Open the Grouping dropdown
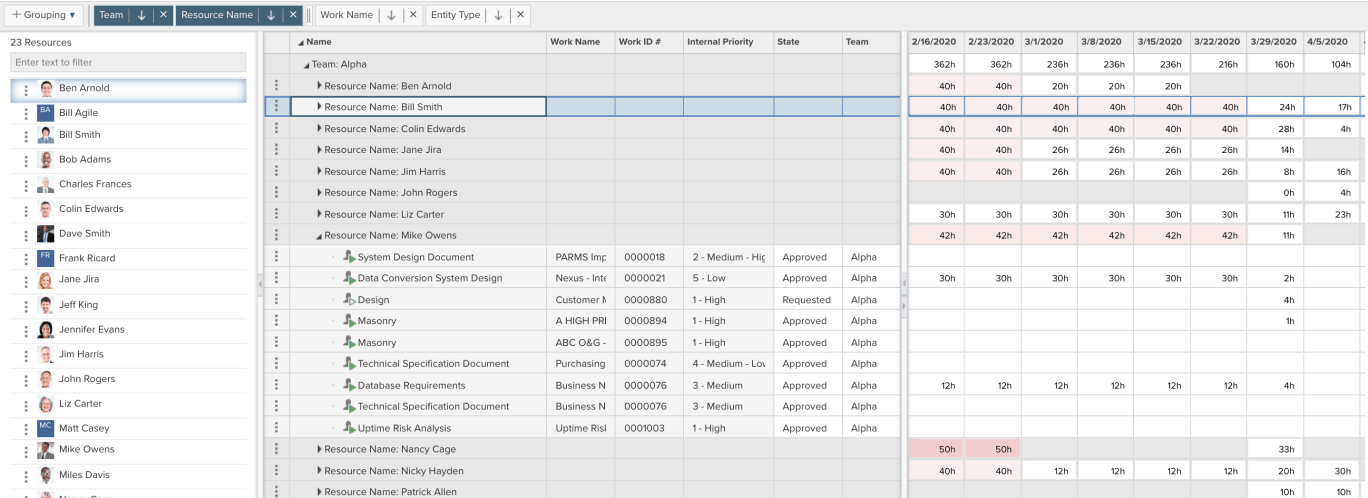Image resolution: width=1368 pixels, height=498 pixels. click(x=44, y=15)
